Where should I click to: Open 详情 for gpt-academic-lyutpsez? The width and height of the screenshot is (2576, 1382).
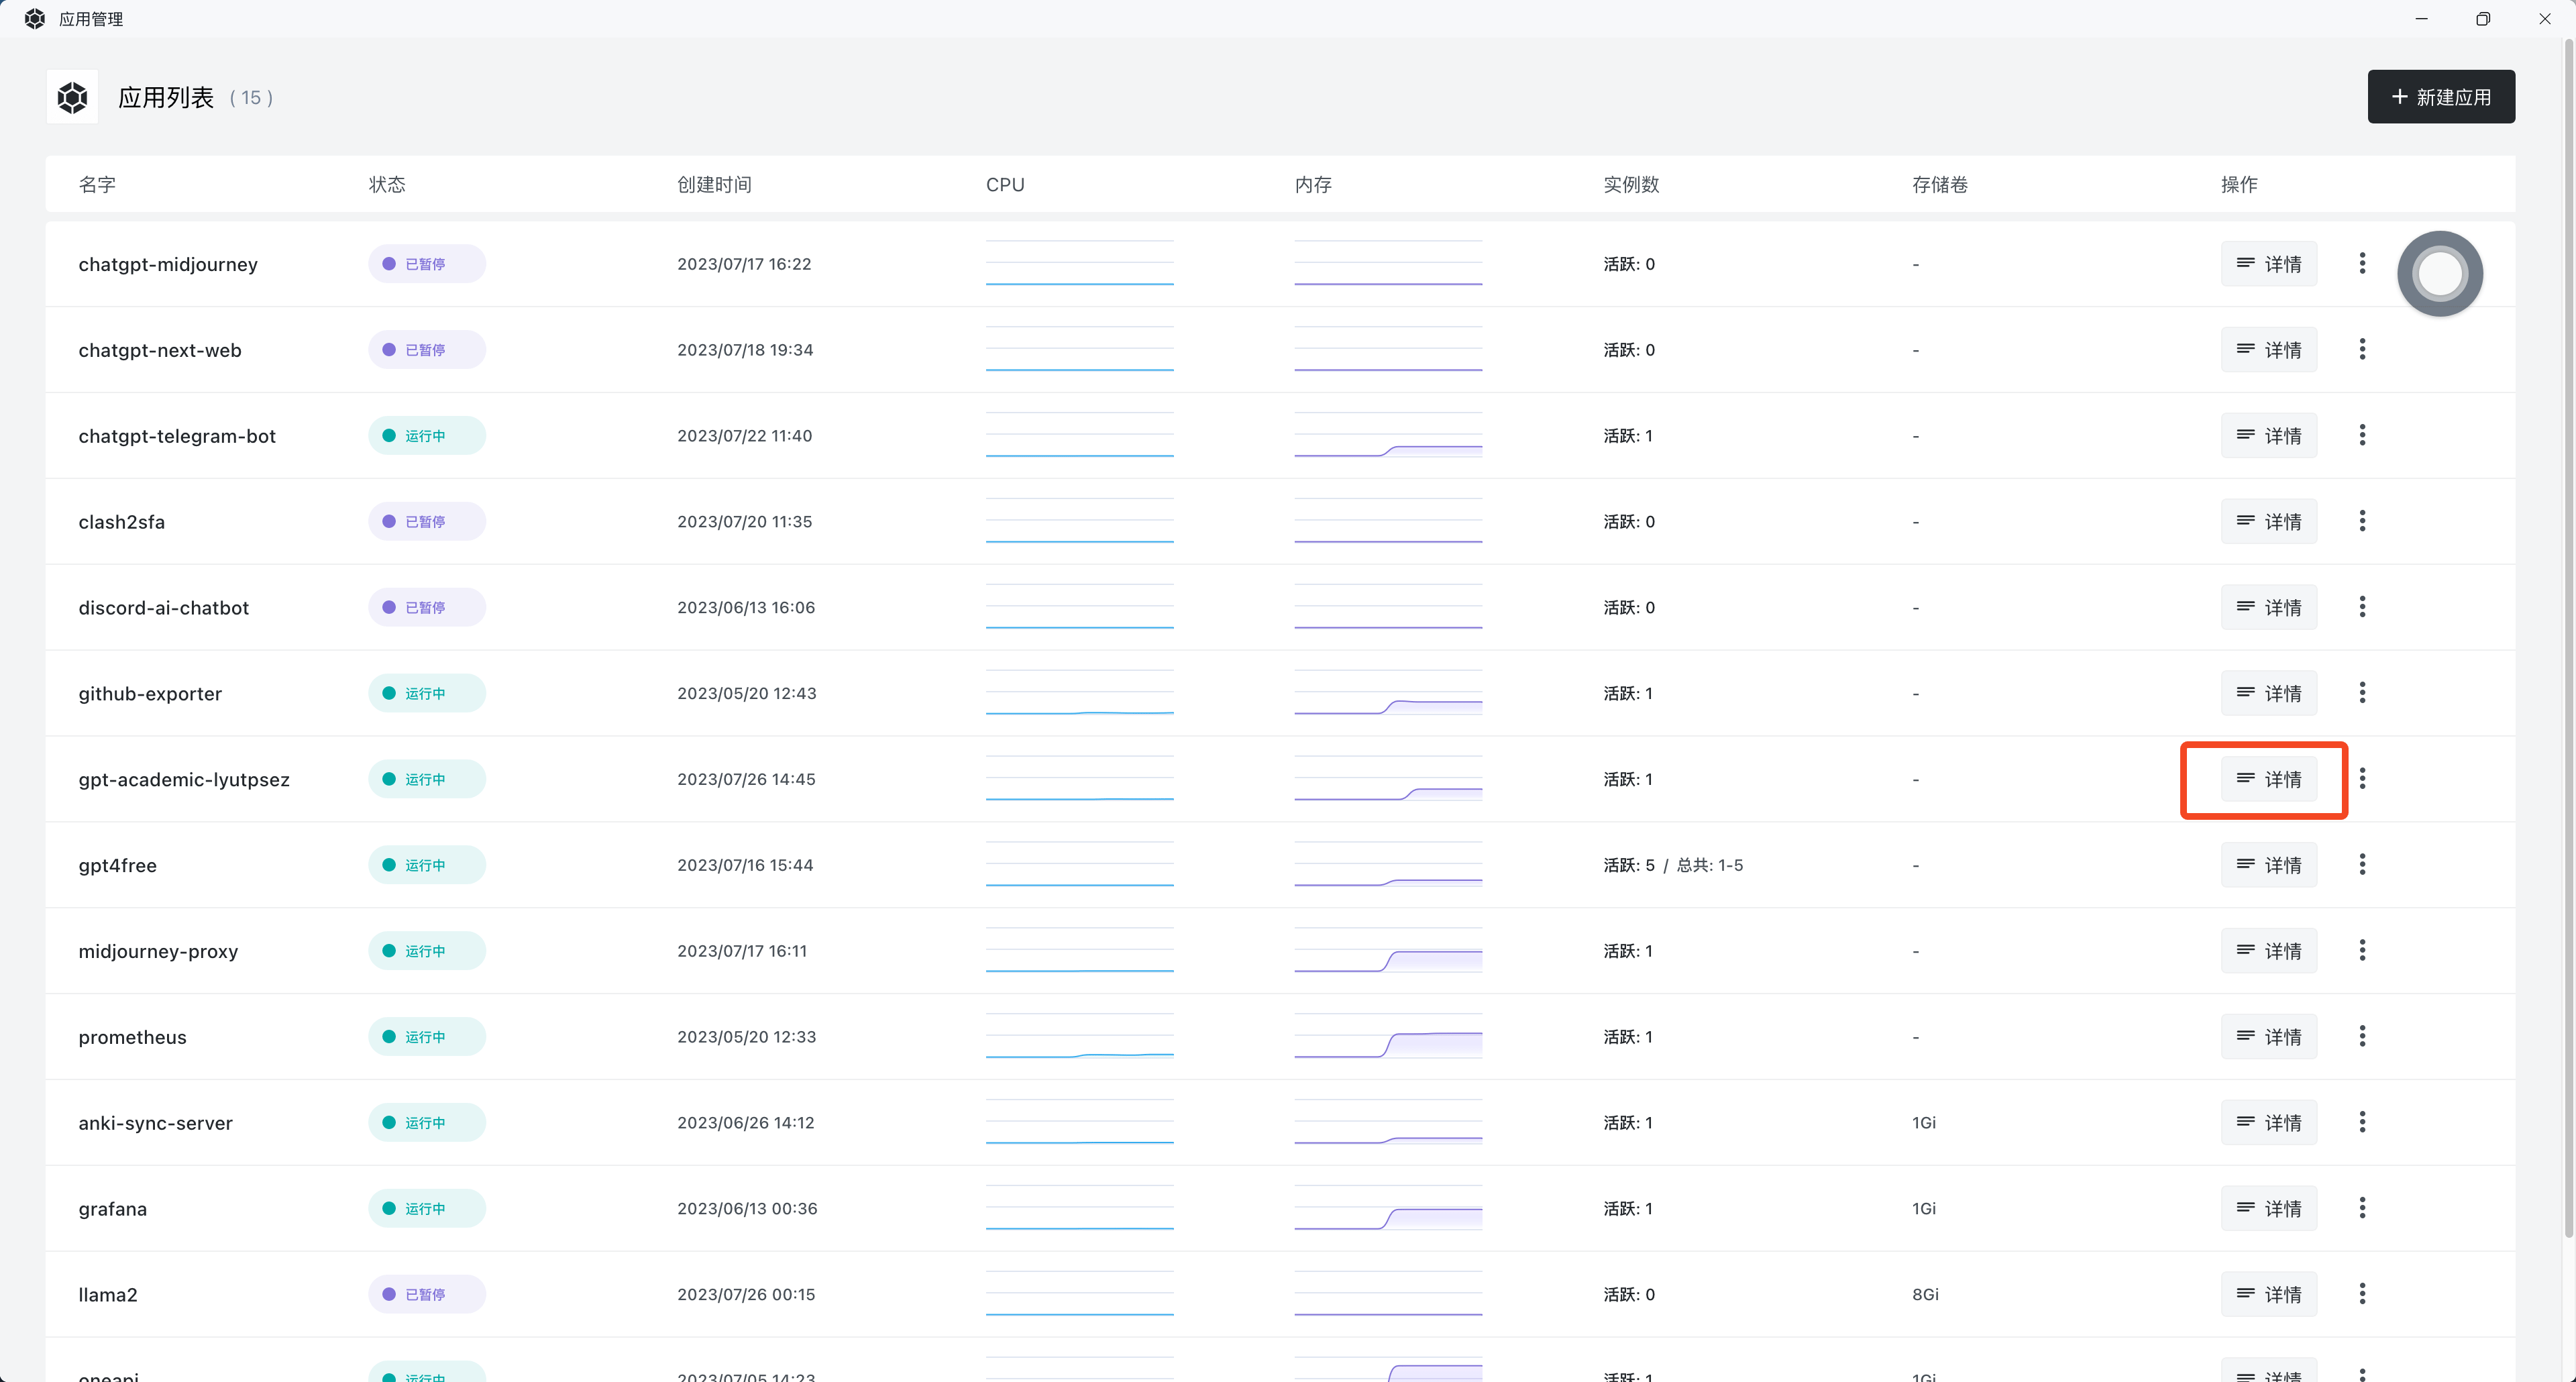click(x=2268, y=779)
